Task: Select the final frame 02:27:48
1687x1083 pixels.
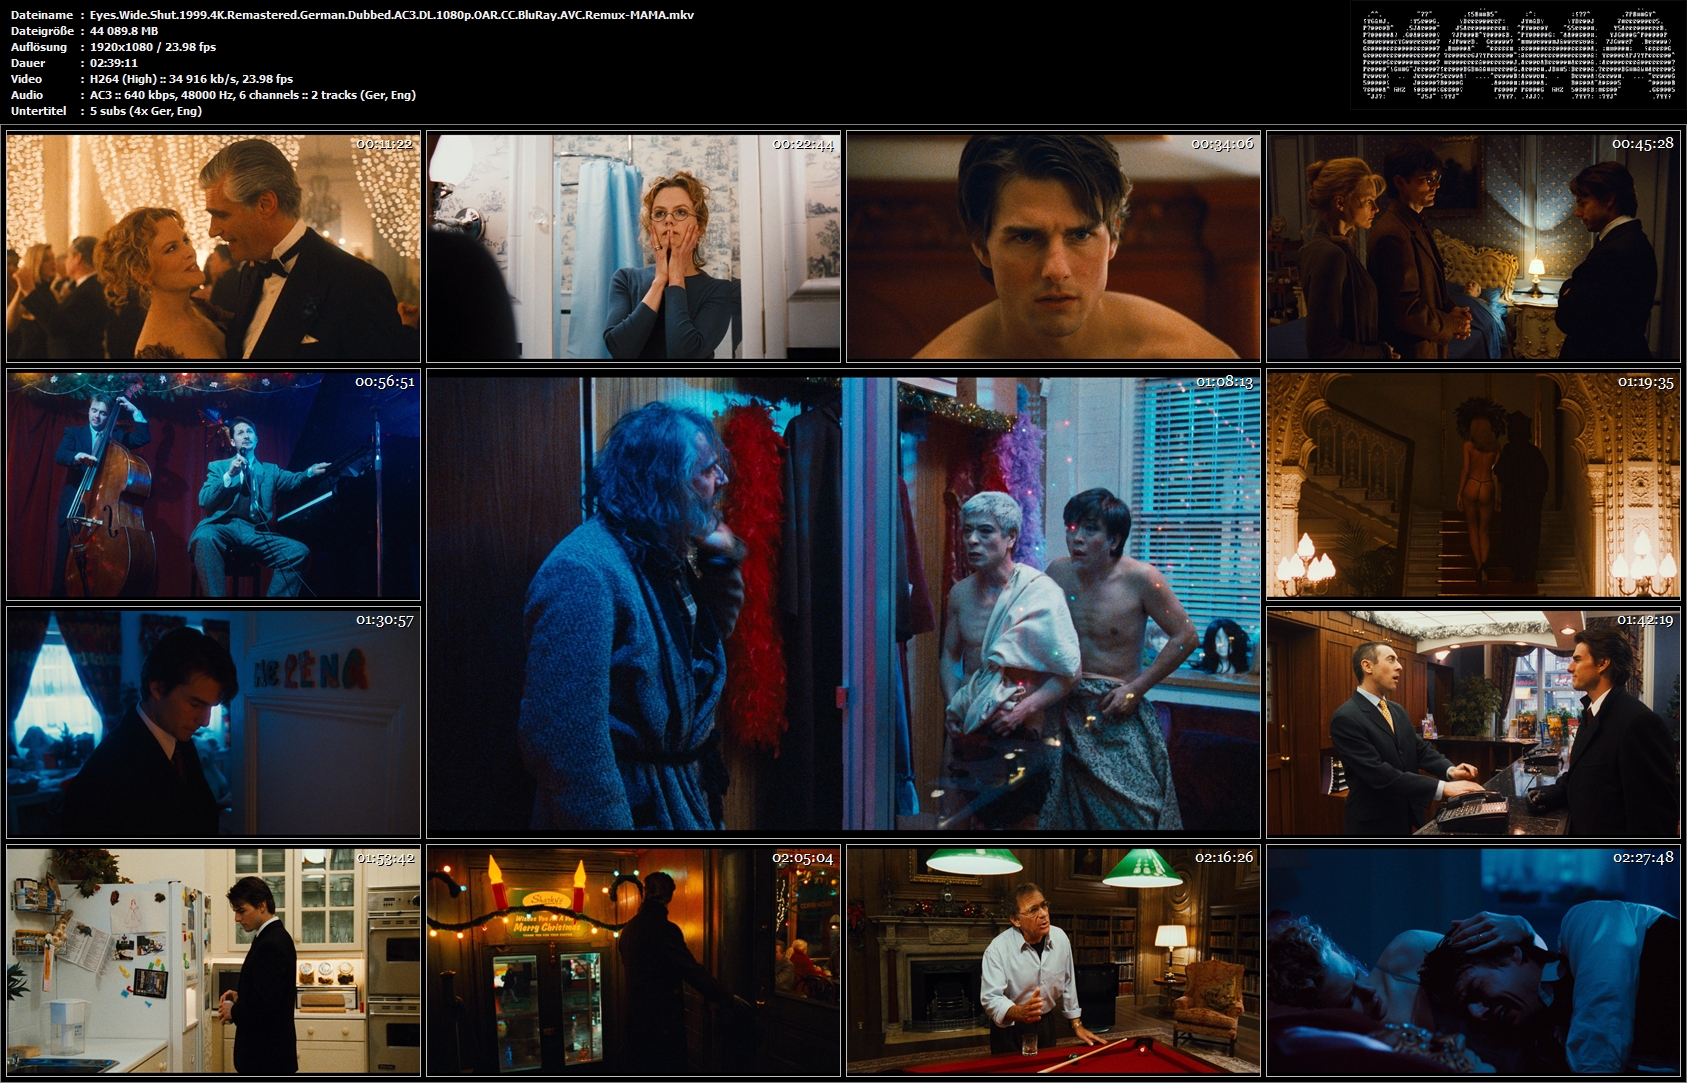Action: pos(1473,961)
